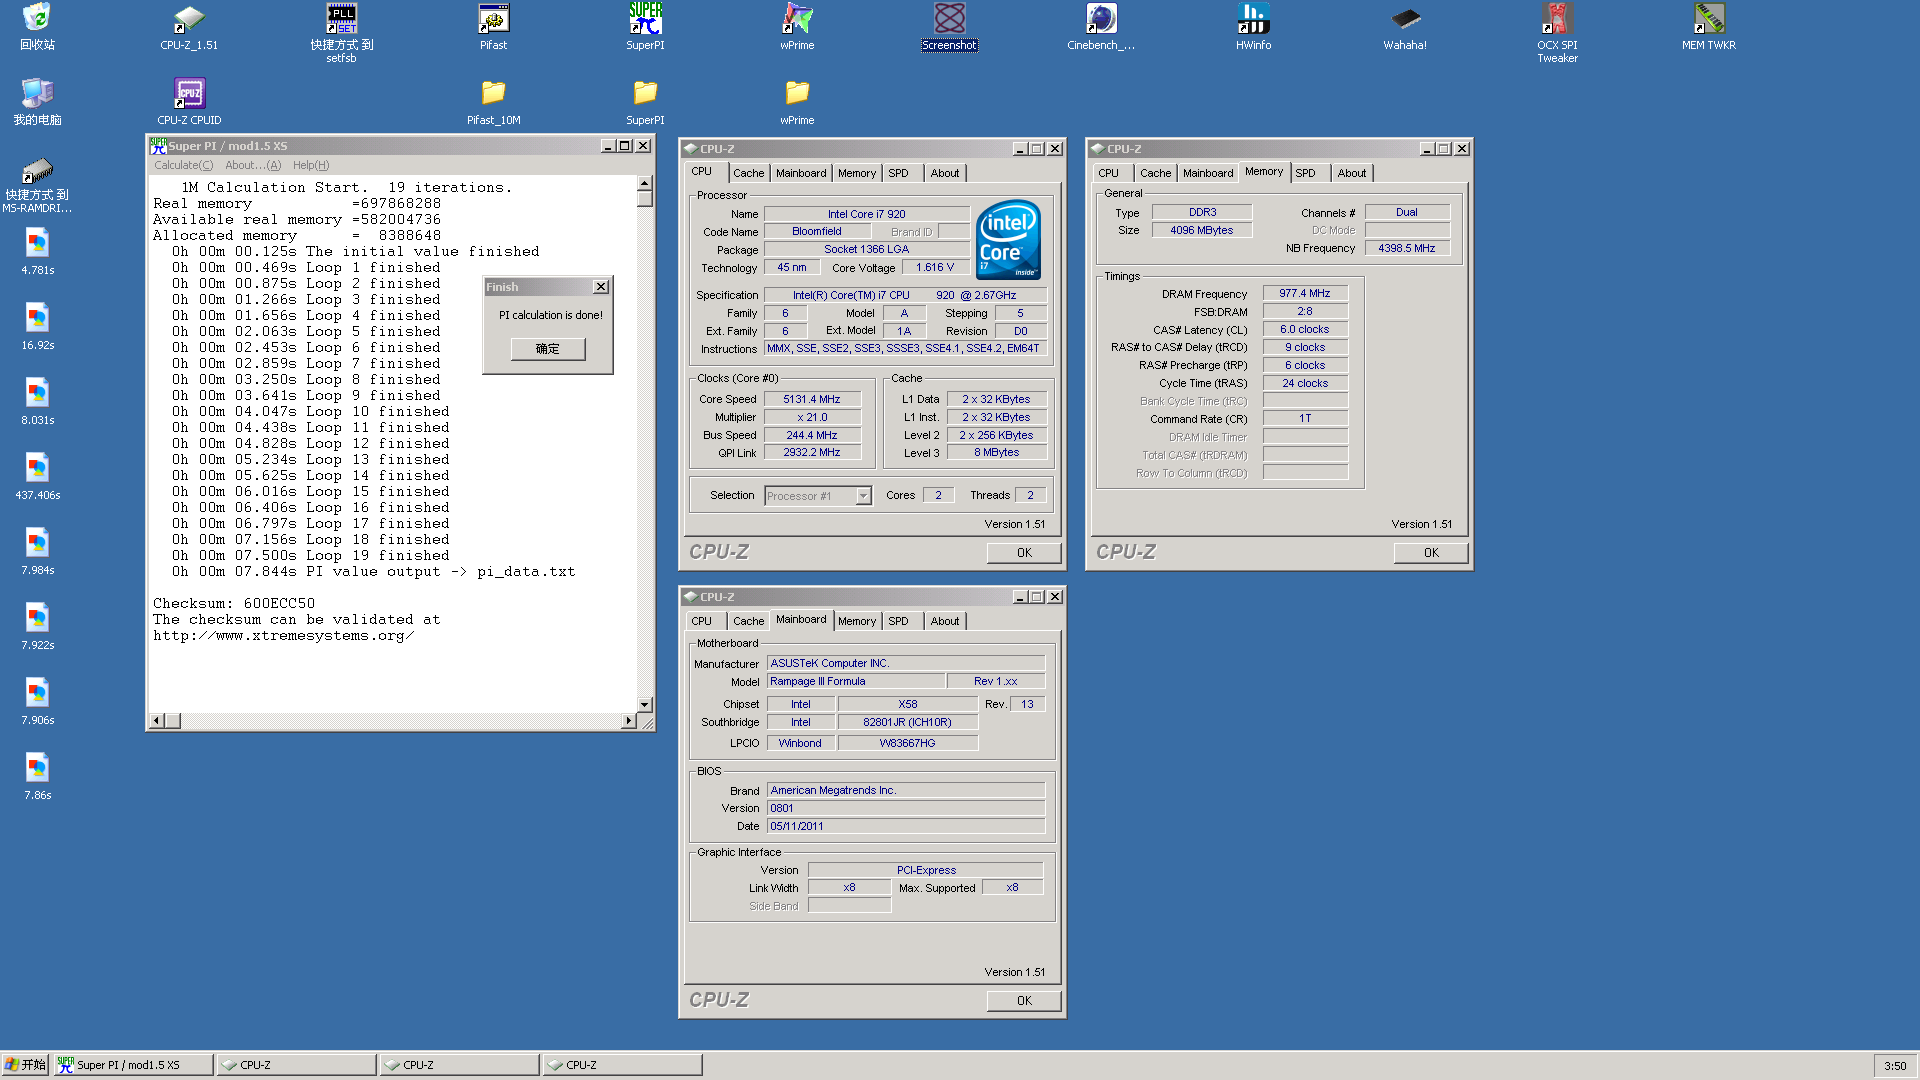The width and height of the screenshot is (1920, 1080).
Task: Open the Wahaha! desktop icon
Action: pyautogui.click(x=1405, y=27)
